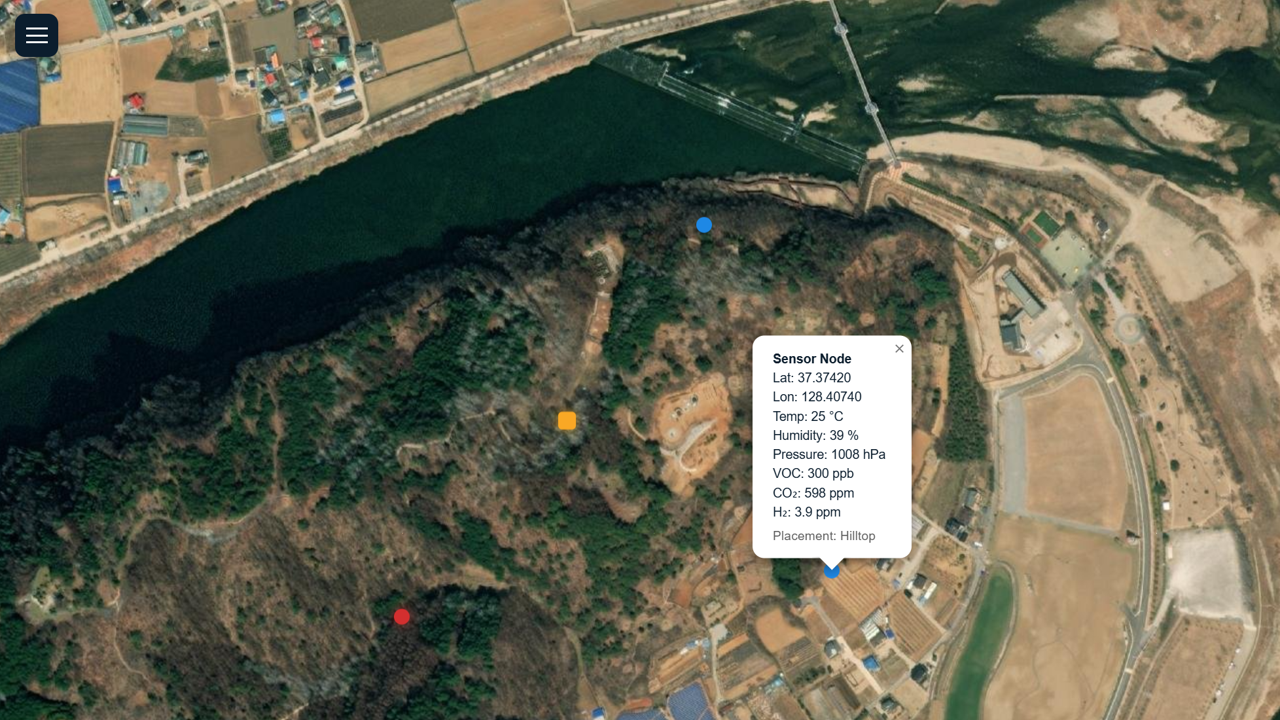Click the Lon: 128.40740 value
Screen dimensions: 1280x720
[817, 397]
